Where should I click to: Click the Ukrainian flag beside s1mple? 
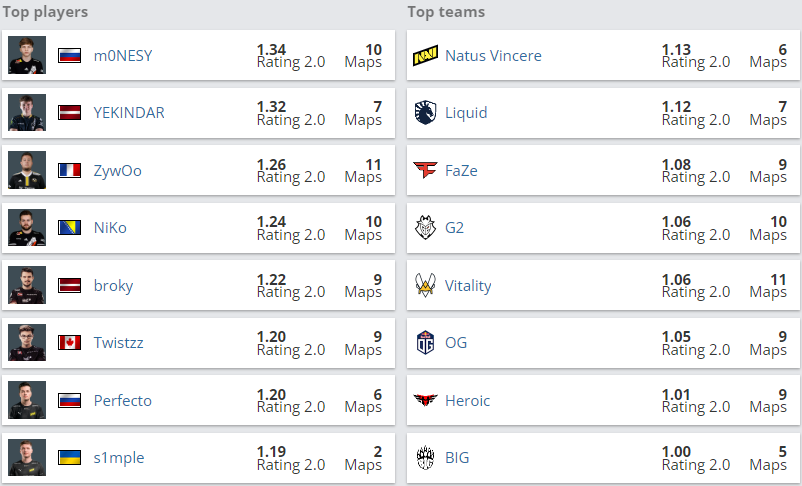tap(70, 457)
